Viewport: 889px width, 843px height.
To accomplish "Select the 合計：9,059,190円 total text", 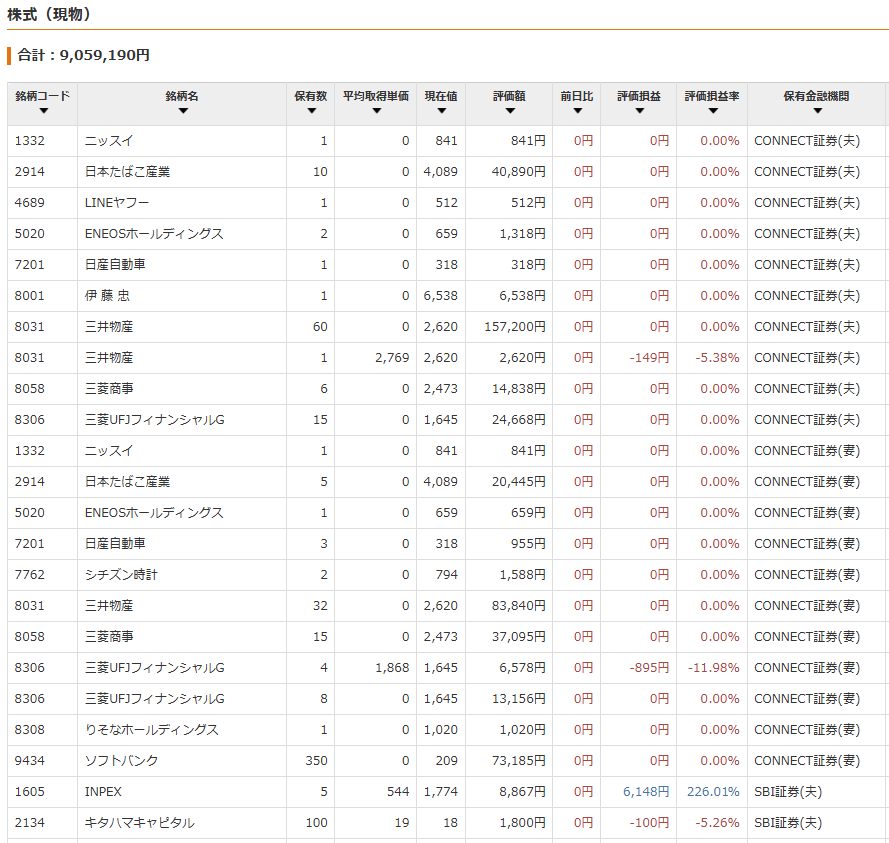I will pyautogui.click(x=83, y=55).
